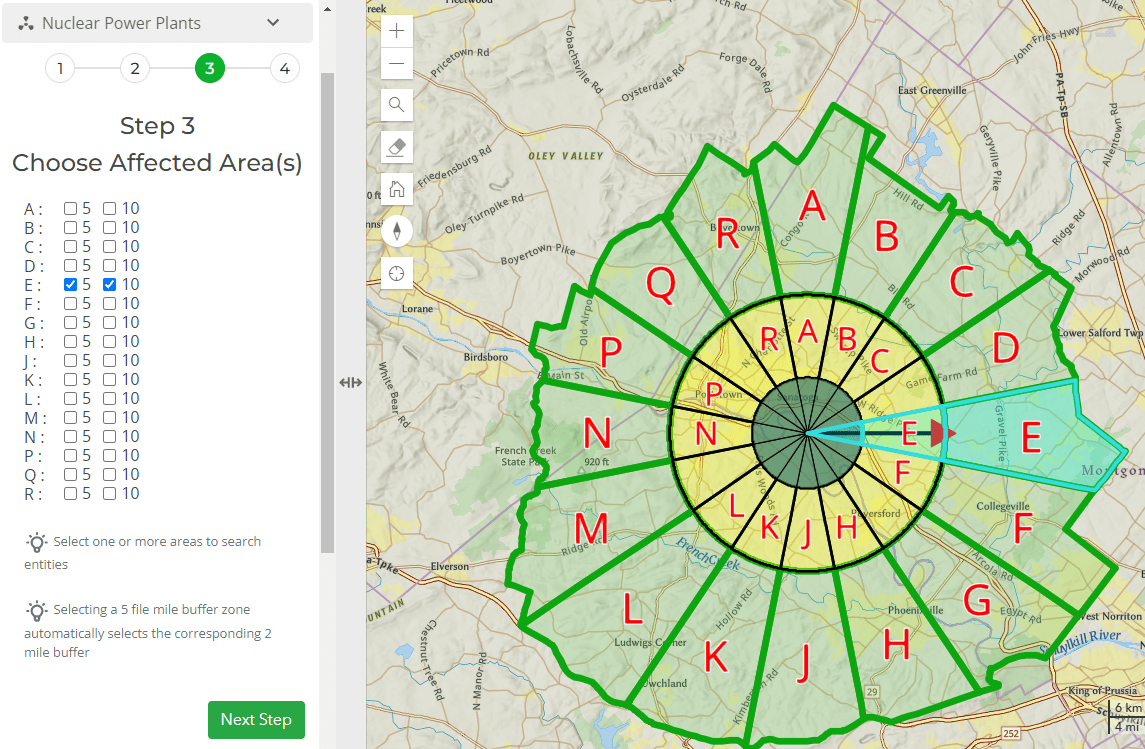Go to wizard step 1

pyautogui.click(x=60, y=68)
